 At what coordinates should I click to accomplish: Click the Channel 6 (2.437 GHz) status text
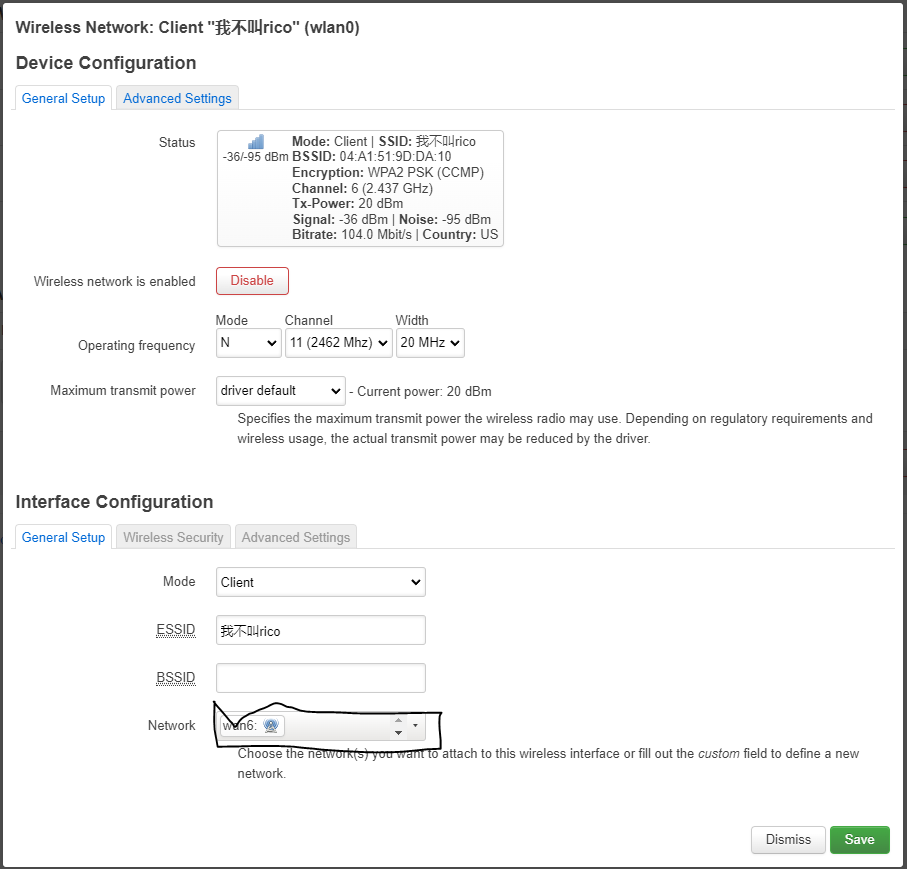tap(362, 189)
